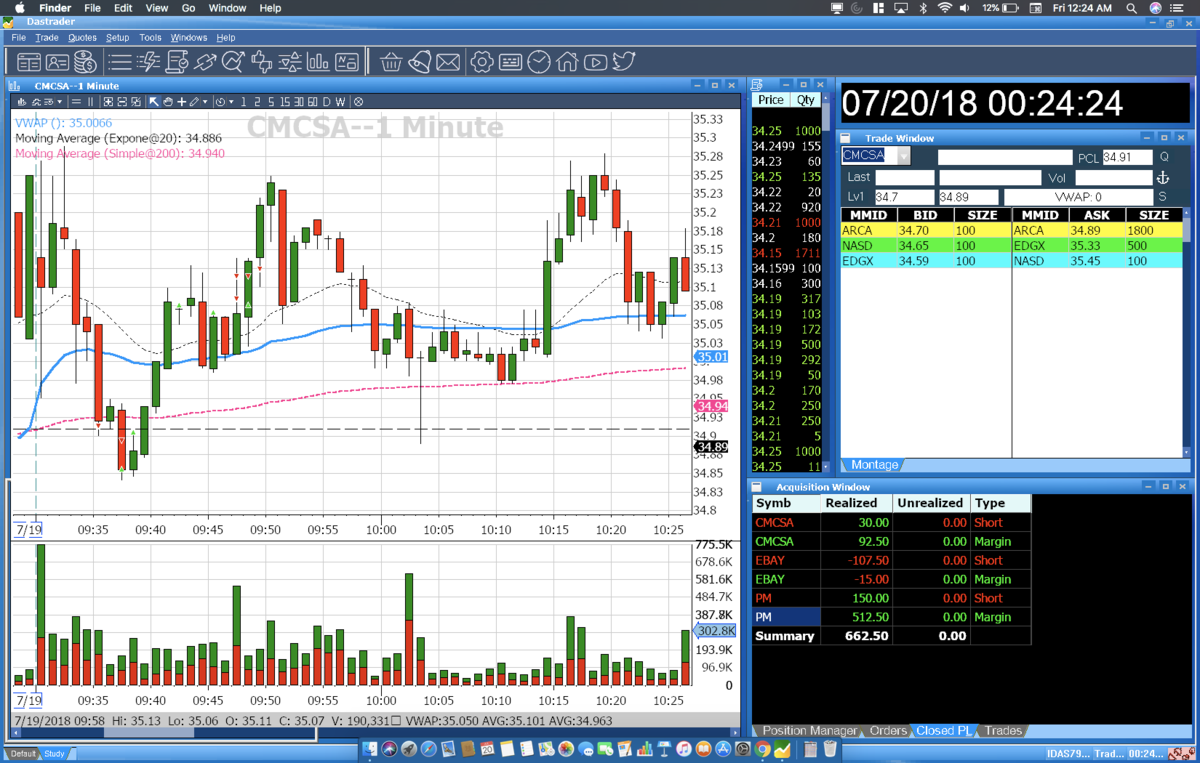Expand the CMCSA symbol dropdown in Trade Window
1200x763 pixels.
click(904, 156)
